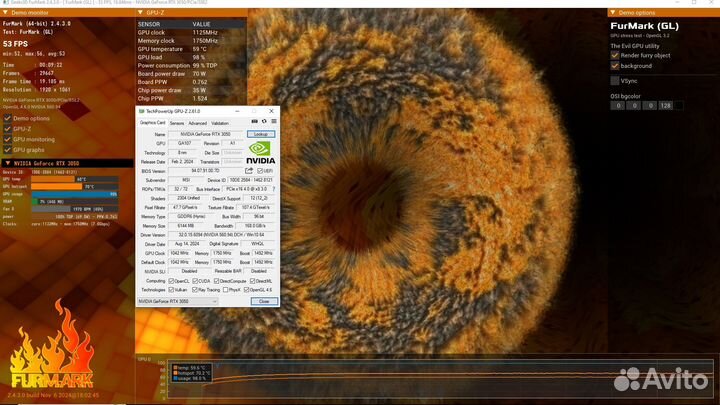Click the fan speed RPM bar

click(x=74, y=209)
